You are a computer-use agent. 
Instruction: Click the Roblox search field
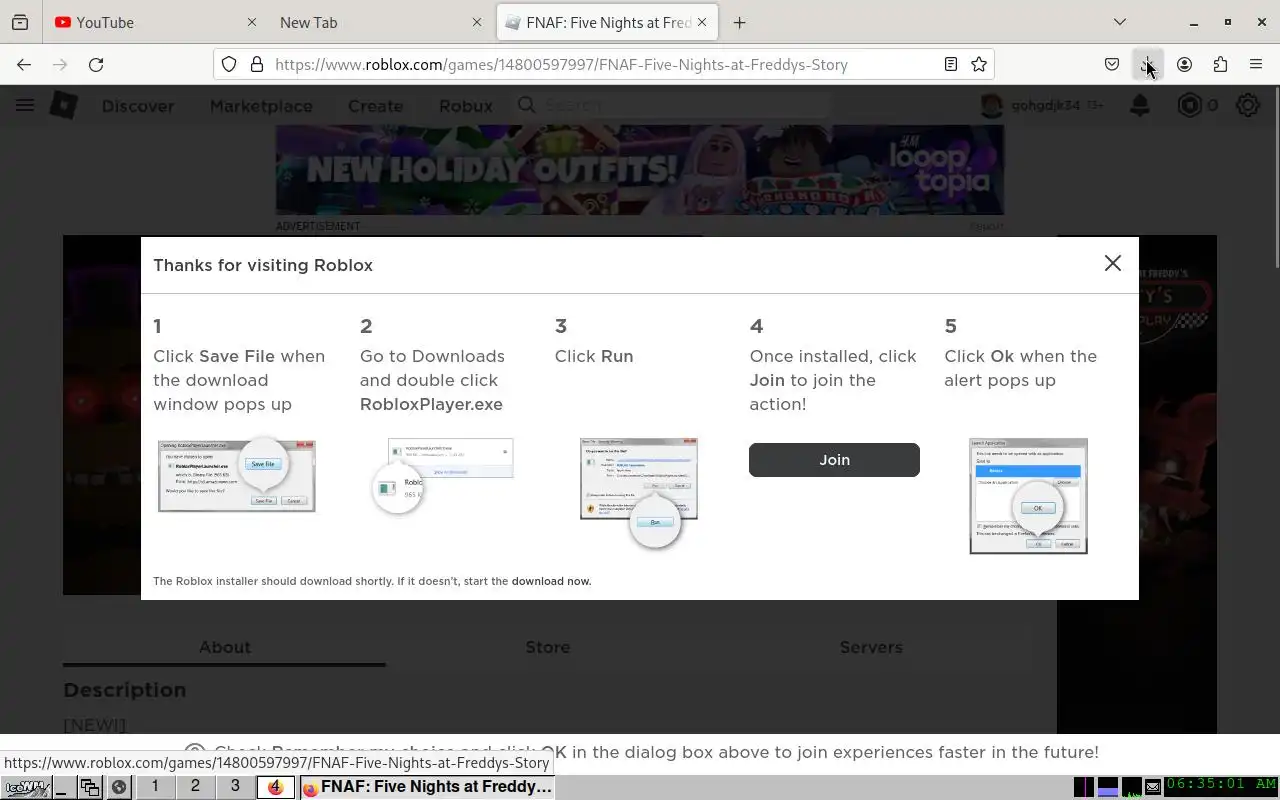672,105
